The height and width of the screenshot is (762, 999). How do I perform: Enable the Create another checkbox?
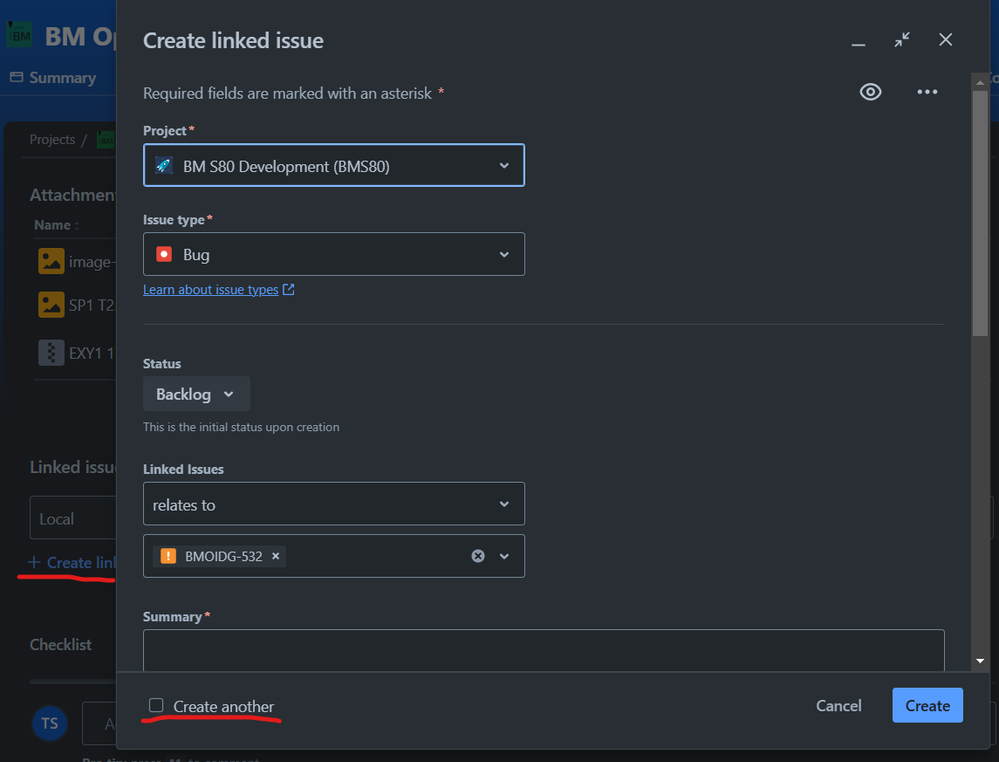pos(156,704)
